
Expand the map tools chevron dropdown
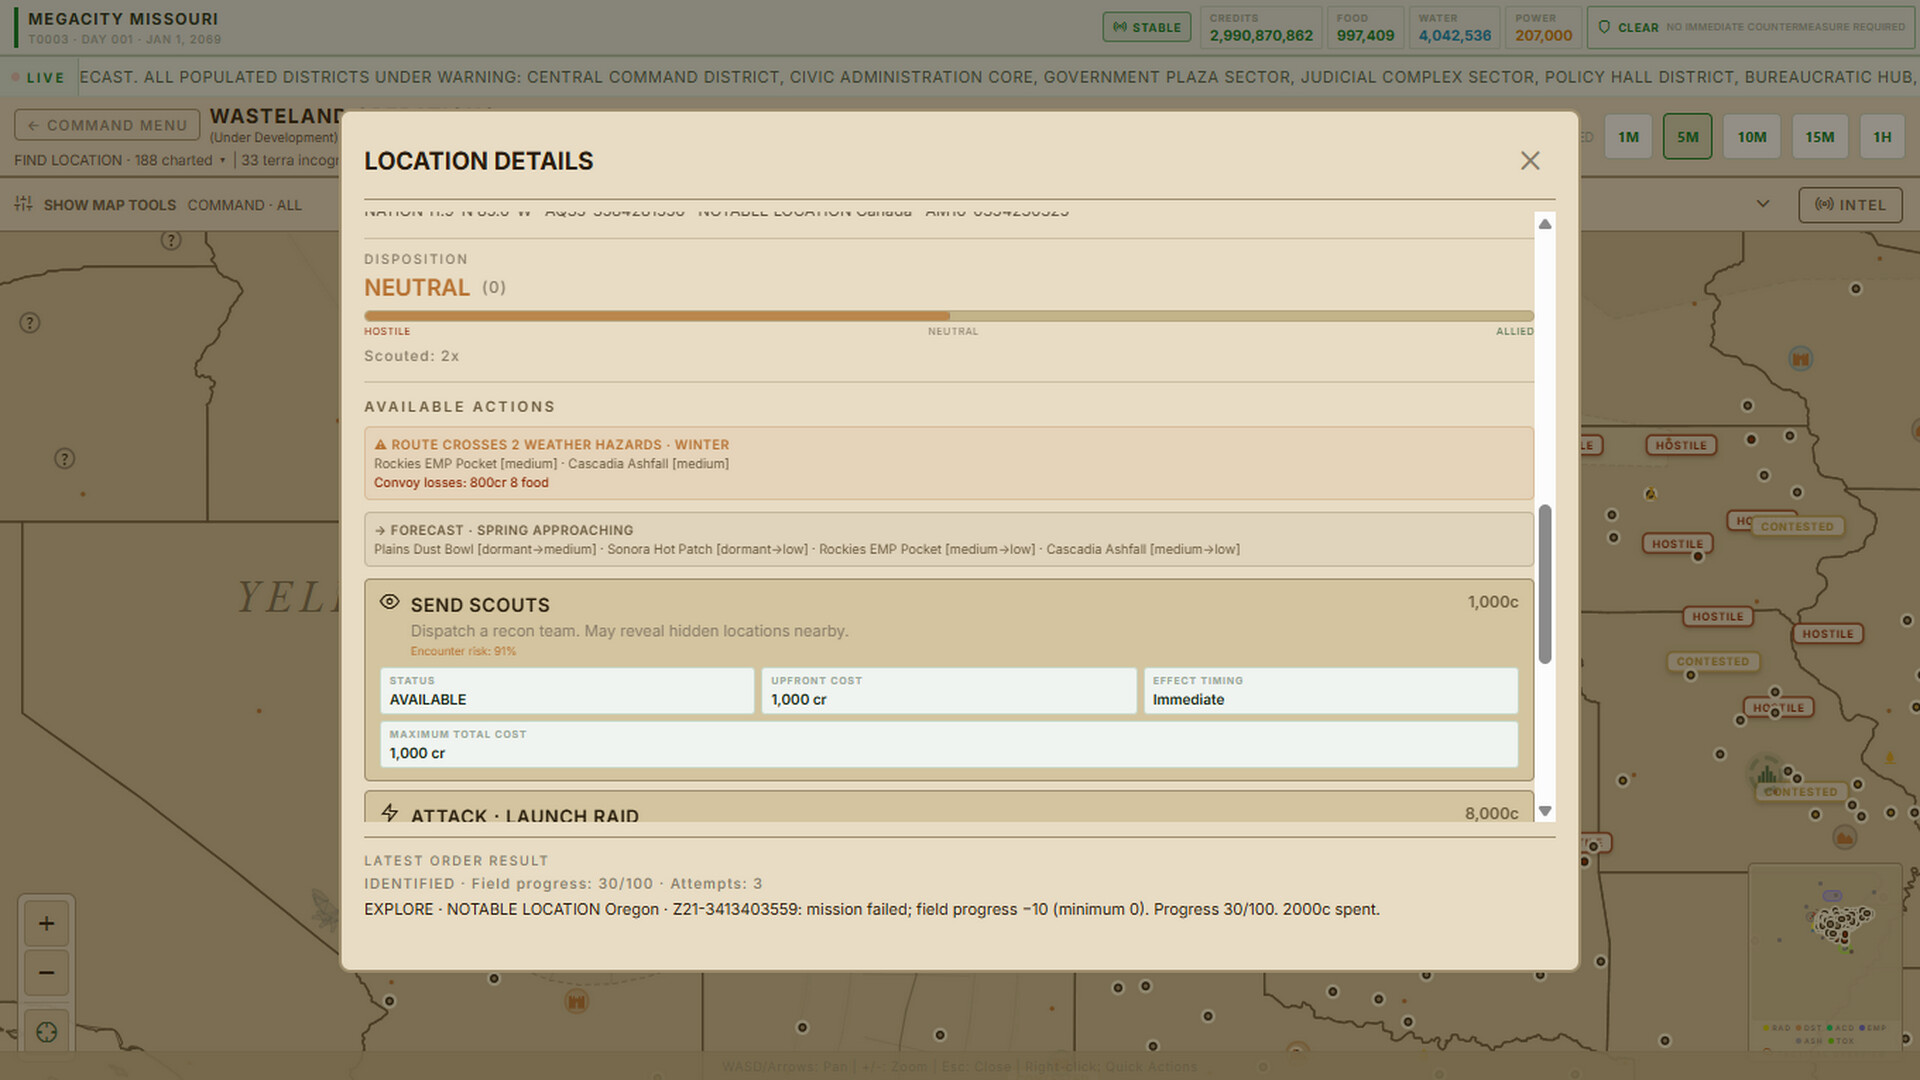(x=1763, y=204)
